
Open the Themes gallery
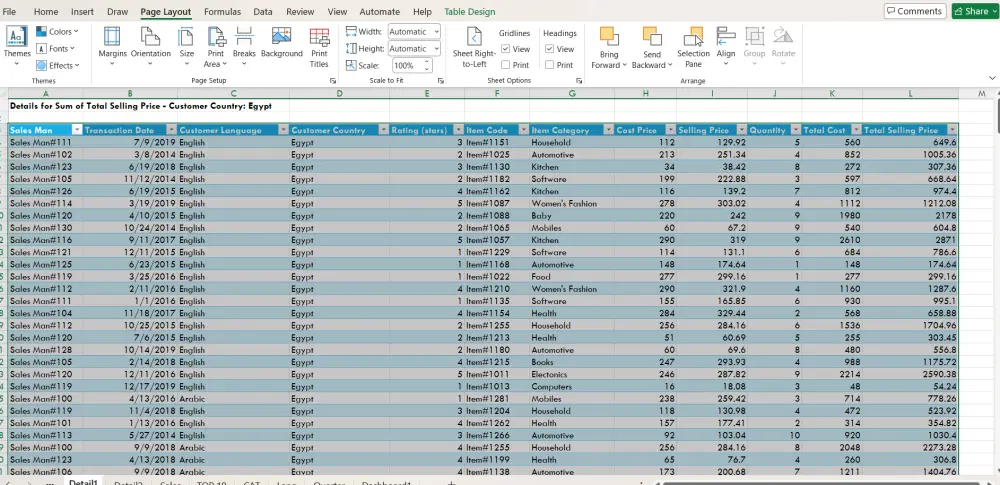(x=17, y=45)
